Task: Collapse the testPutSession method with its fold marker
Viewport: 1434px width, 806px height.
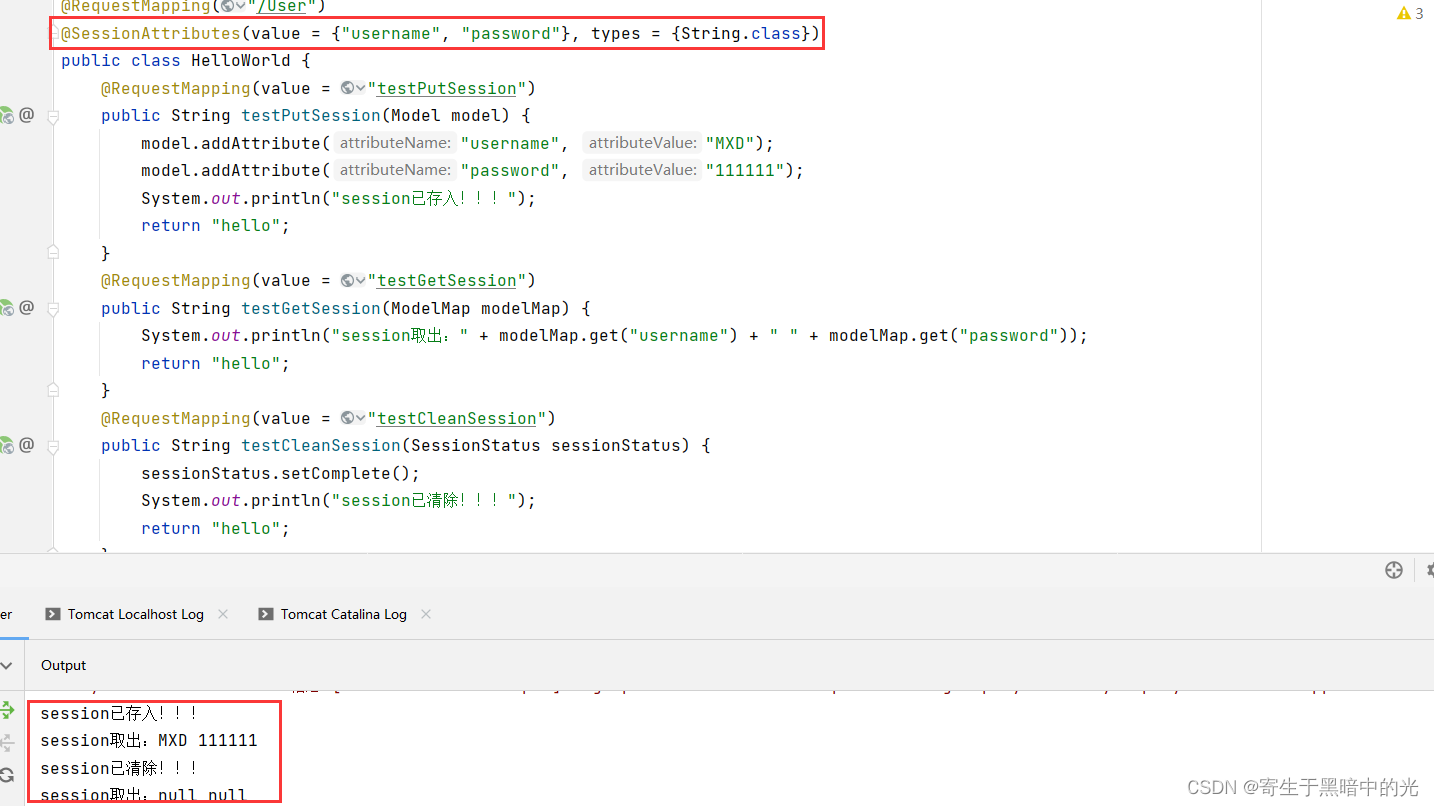Action: coord(53,116)
